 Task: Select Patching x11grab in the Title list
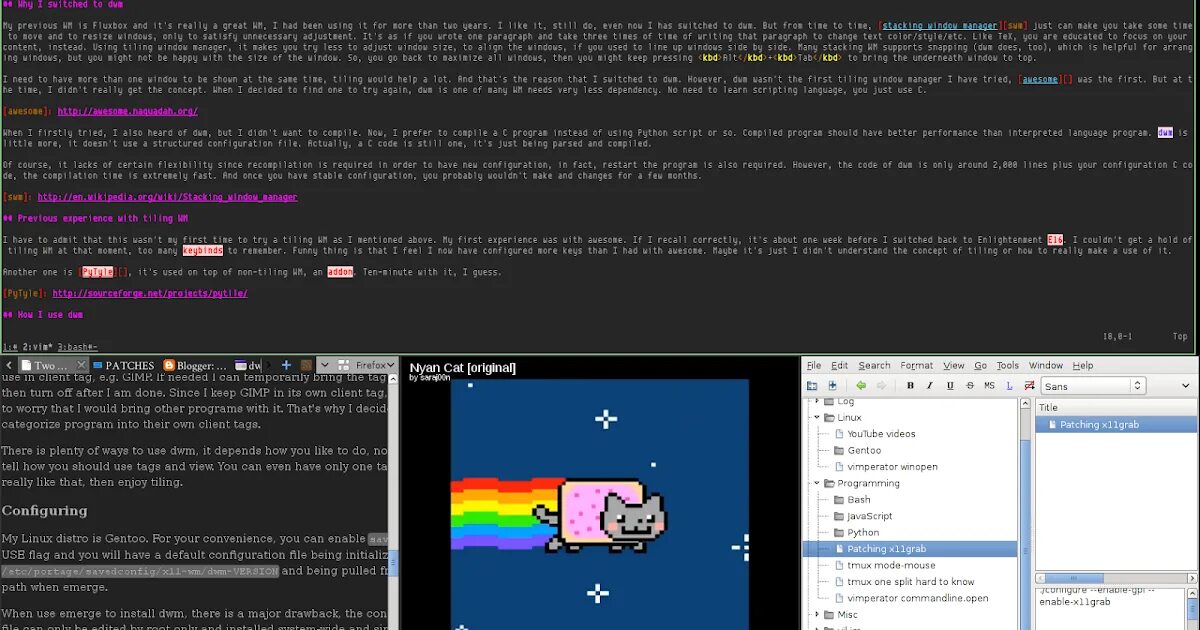pyautogui.click(x=1116, y=425)
